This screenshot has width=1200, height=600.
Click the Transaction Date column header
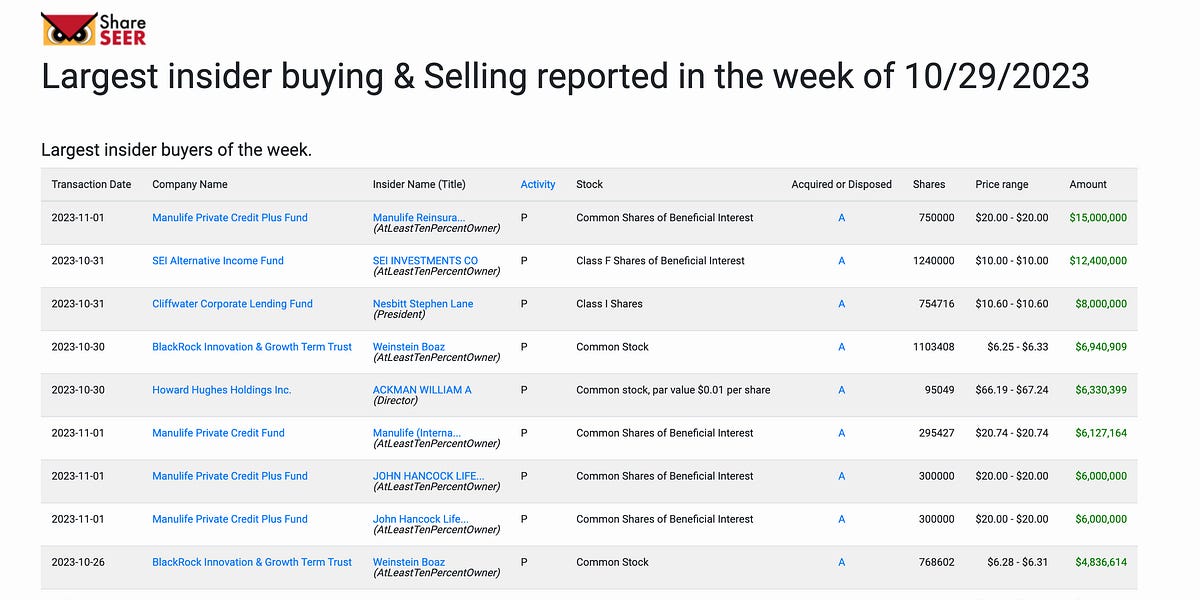91,184
